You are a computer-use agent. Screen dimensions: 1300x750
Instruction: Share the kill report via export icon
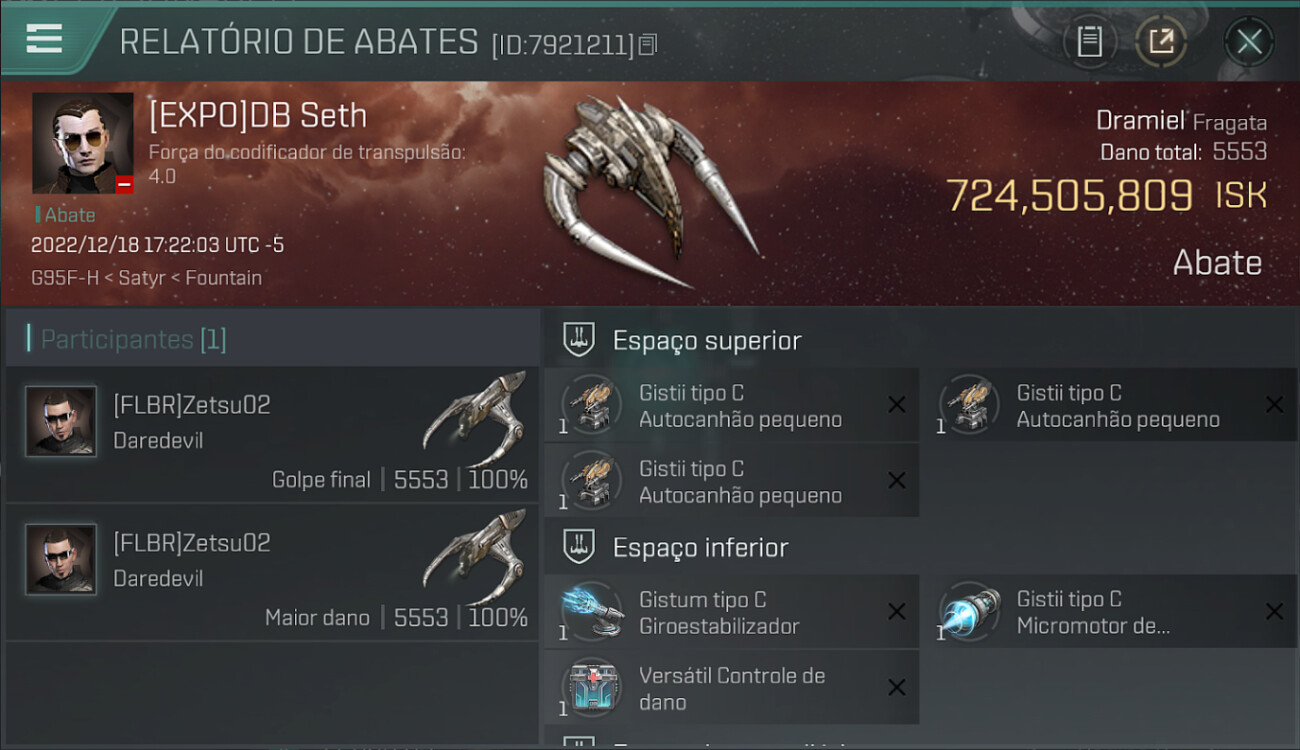(x=1161, y=42)
